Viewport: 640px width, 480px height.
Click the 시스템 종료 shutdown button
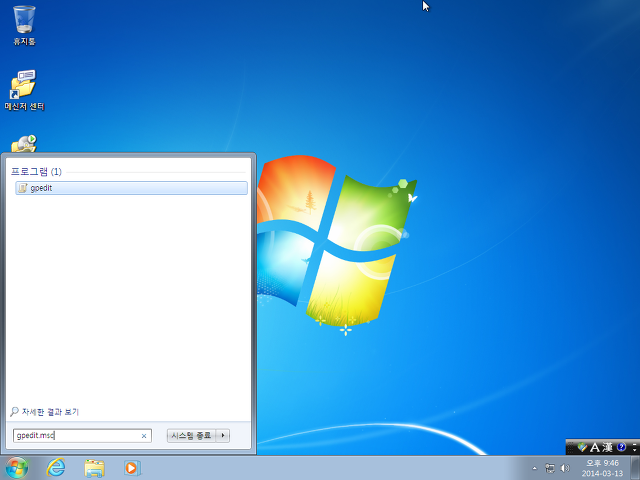[191, 436]
